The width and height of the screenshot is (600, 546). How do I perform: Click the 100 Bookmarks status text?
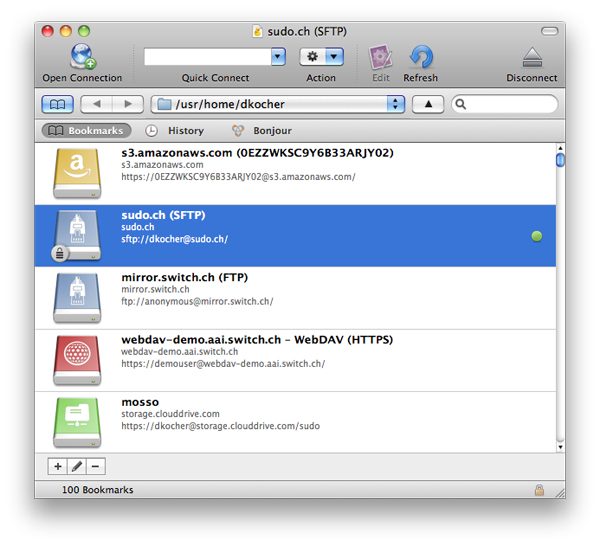98,490
